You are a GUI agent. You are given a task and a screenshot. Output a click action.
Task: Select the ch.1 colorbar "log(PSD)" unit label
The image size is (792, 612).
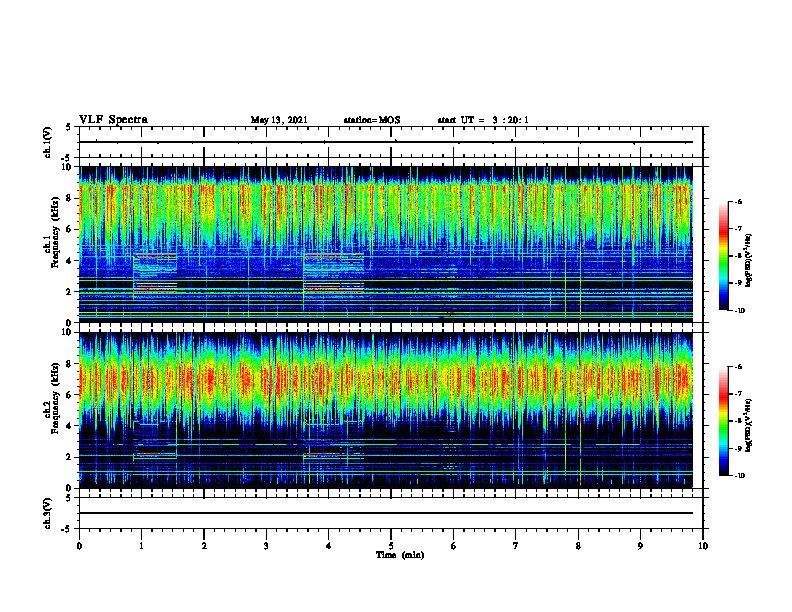coord(749,261)
